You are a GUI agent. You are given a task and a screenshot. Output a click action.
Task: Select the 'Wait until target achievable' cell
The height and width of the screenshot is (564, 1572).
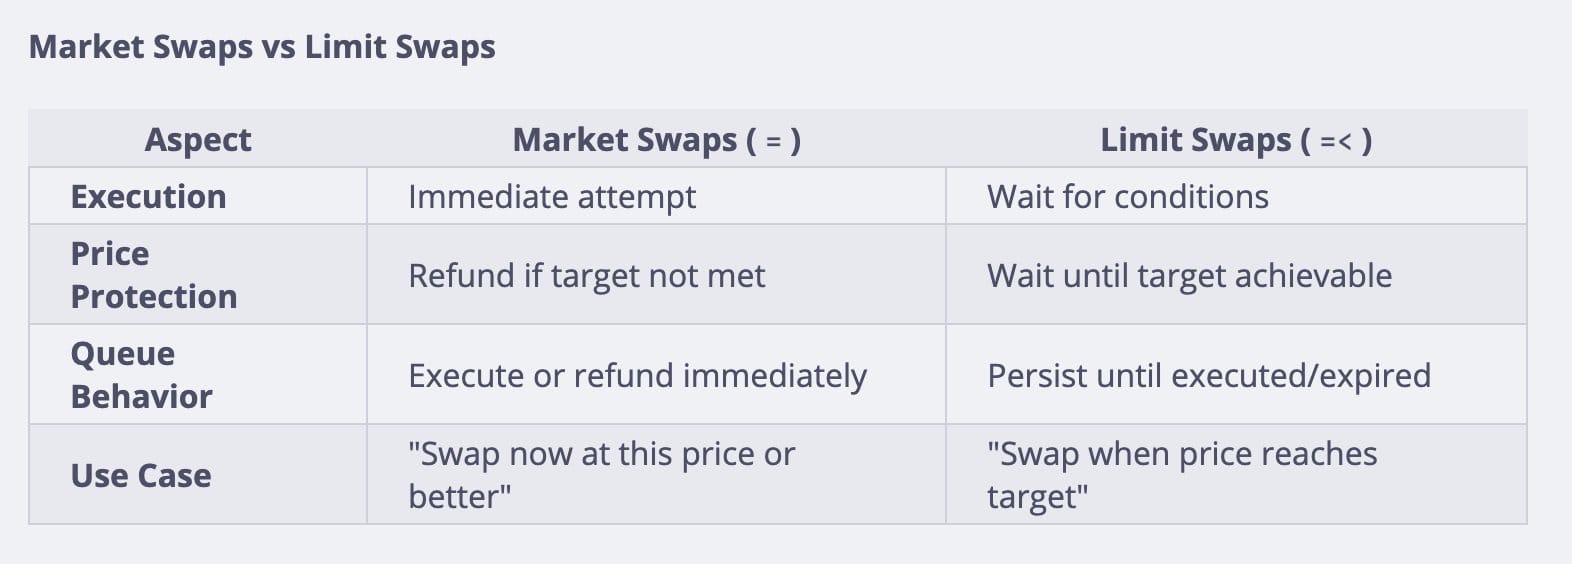[x=1189, y=276]
